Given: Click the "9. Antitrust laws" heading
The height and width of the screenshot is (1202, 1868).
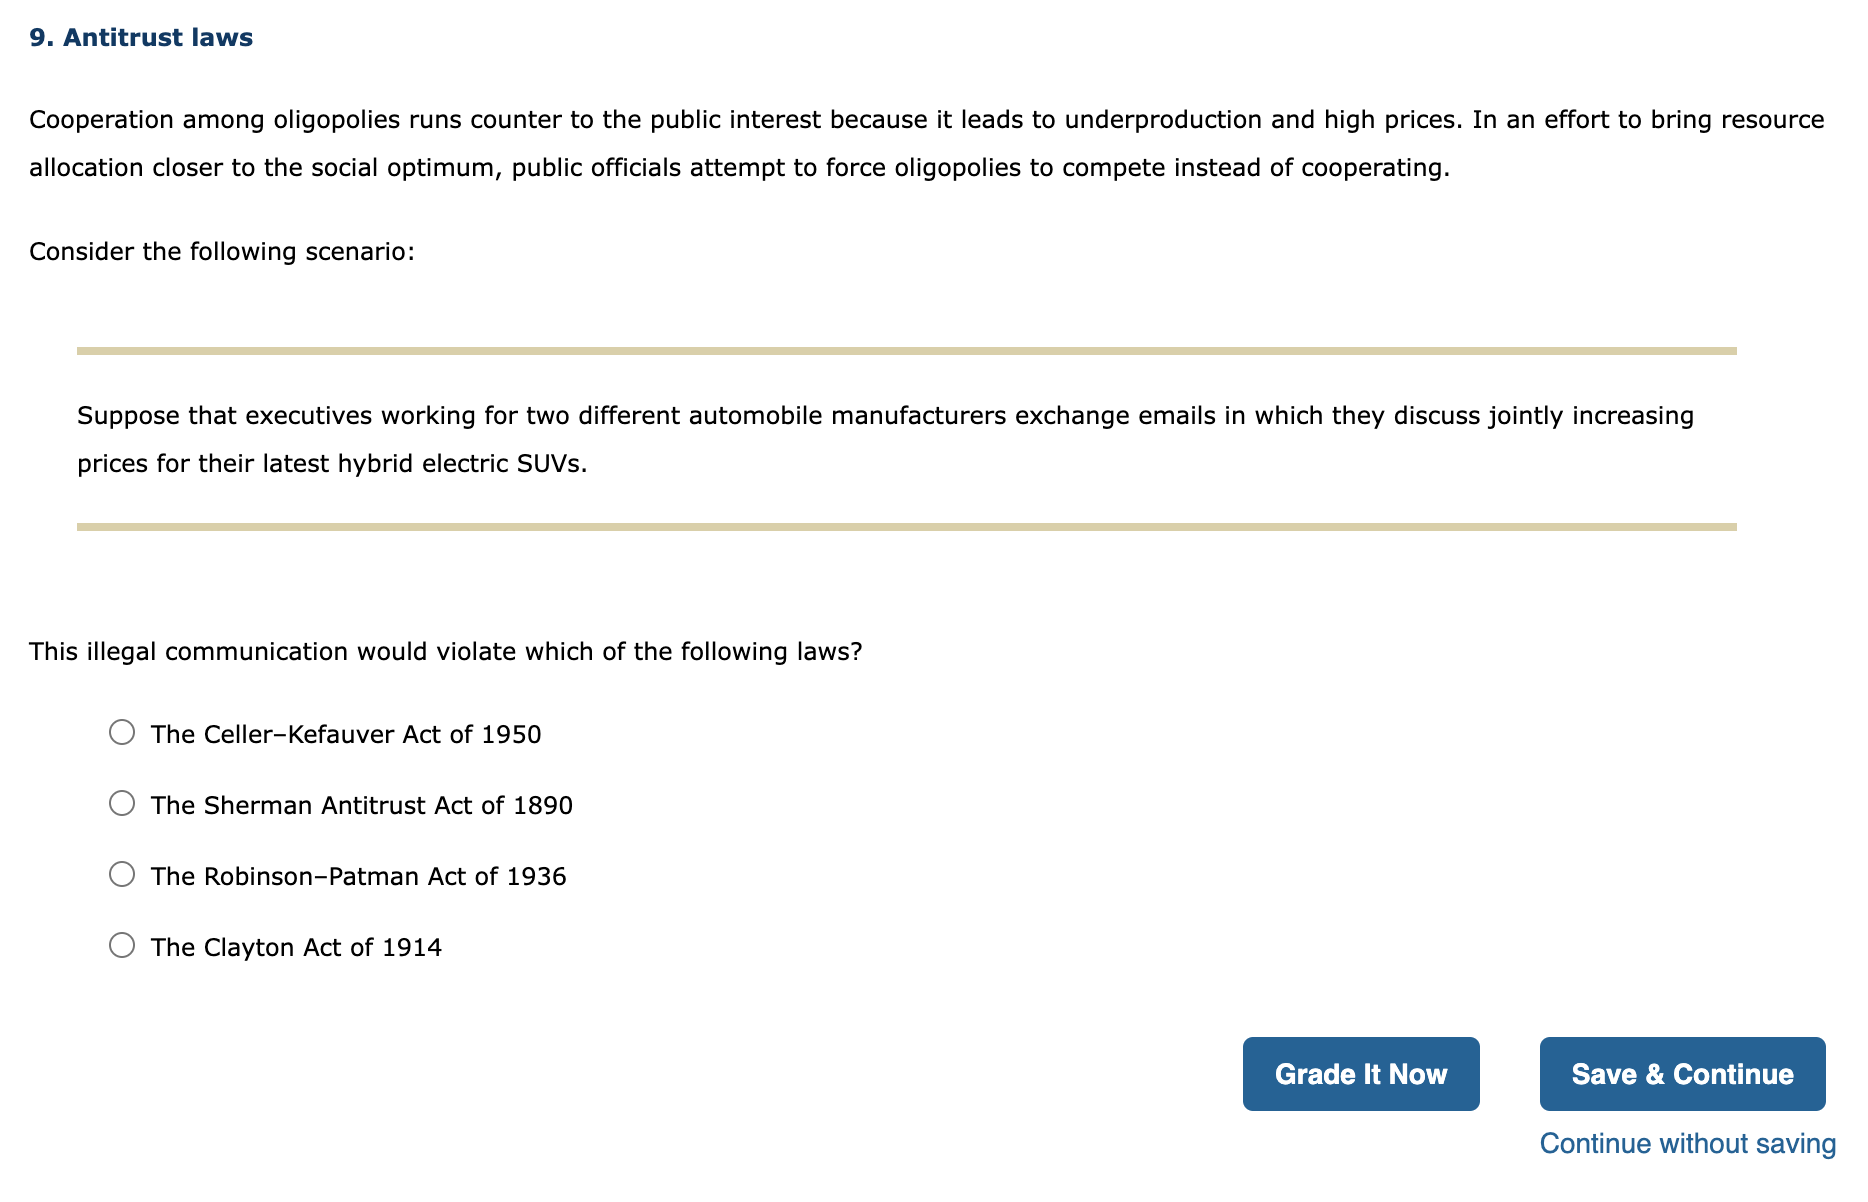Looking at the screenshot, I should pyautogui.click(x=141, y=37).
